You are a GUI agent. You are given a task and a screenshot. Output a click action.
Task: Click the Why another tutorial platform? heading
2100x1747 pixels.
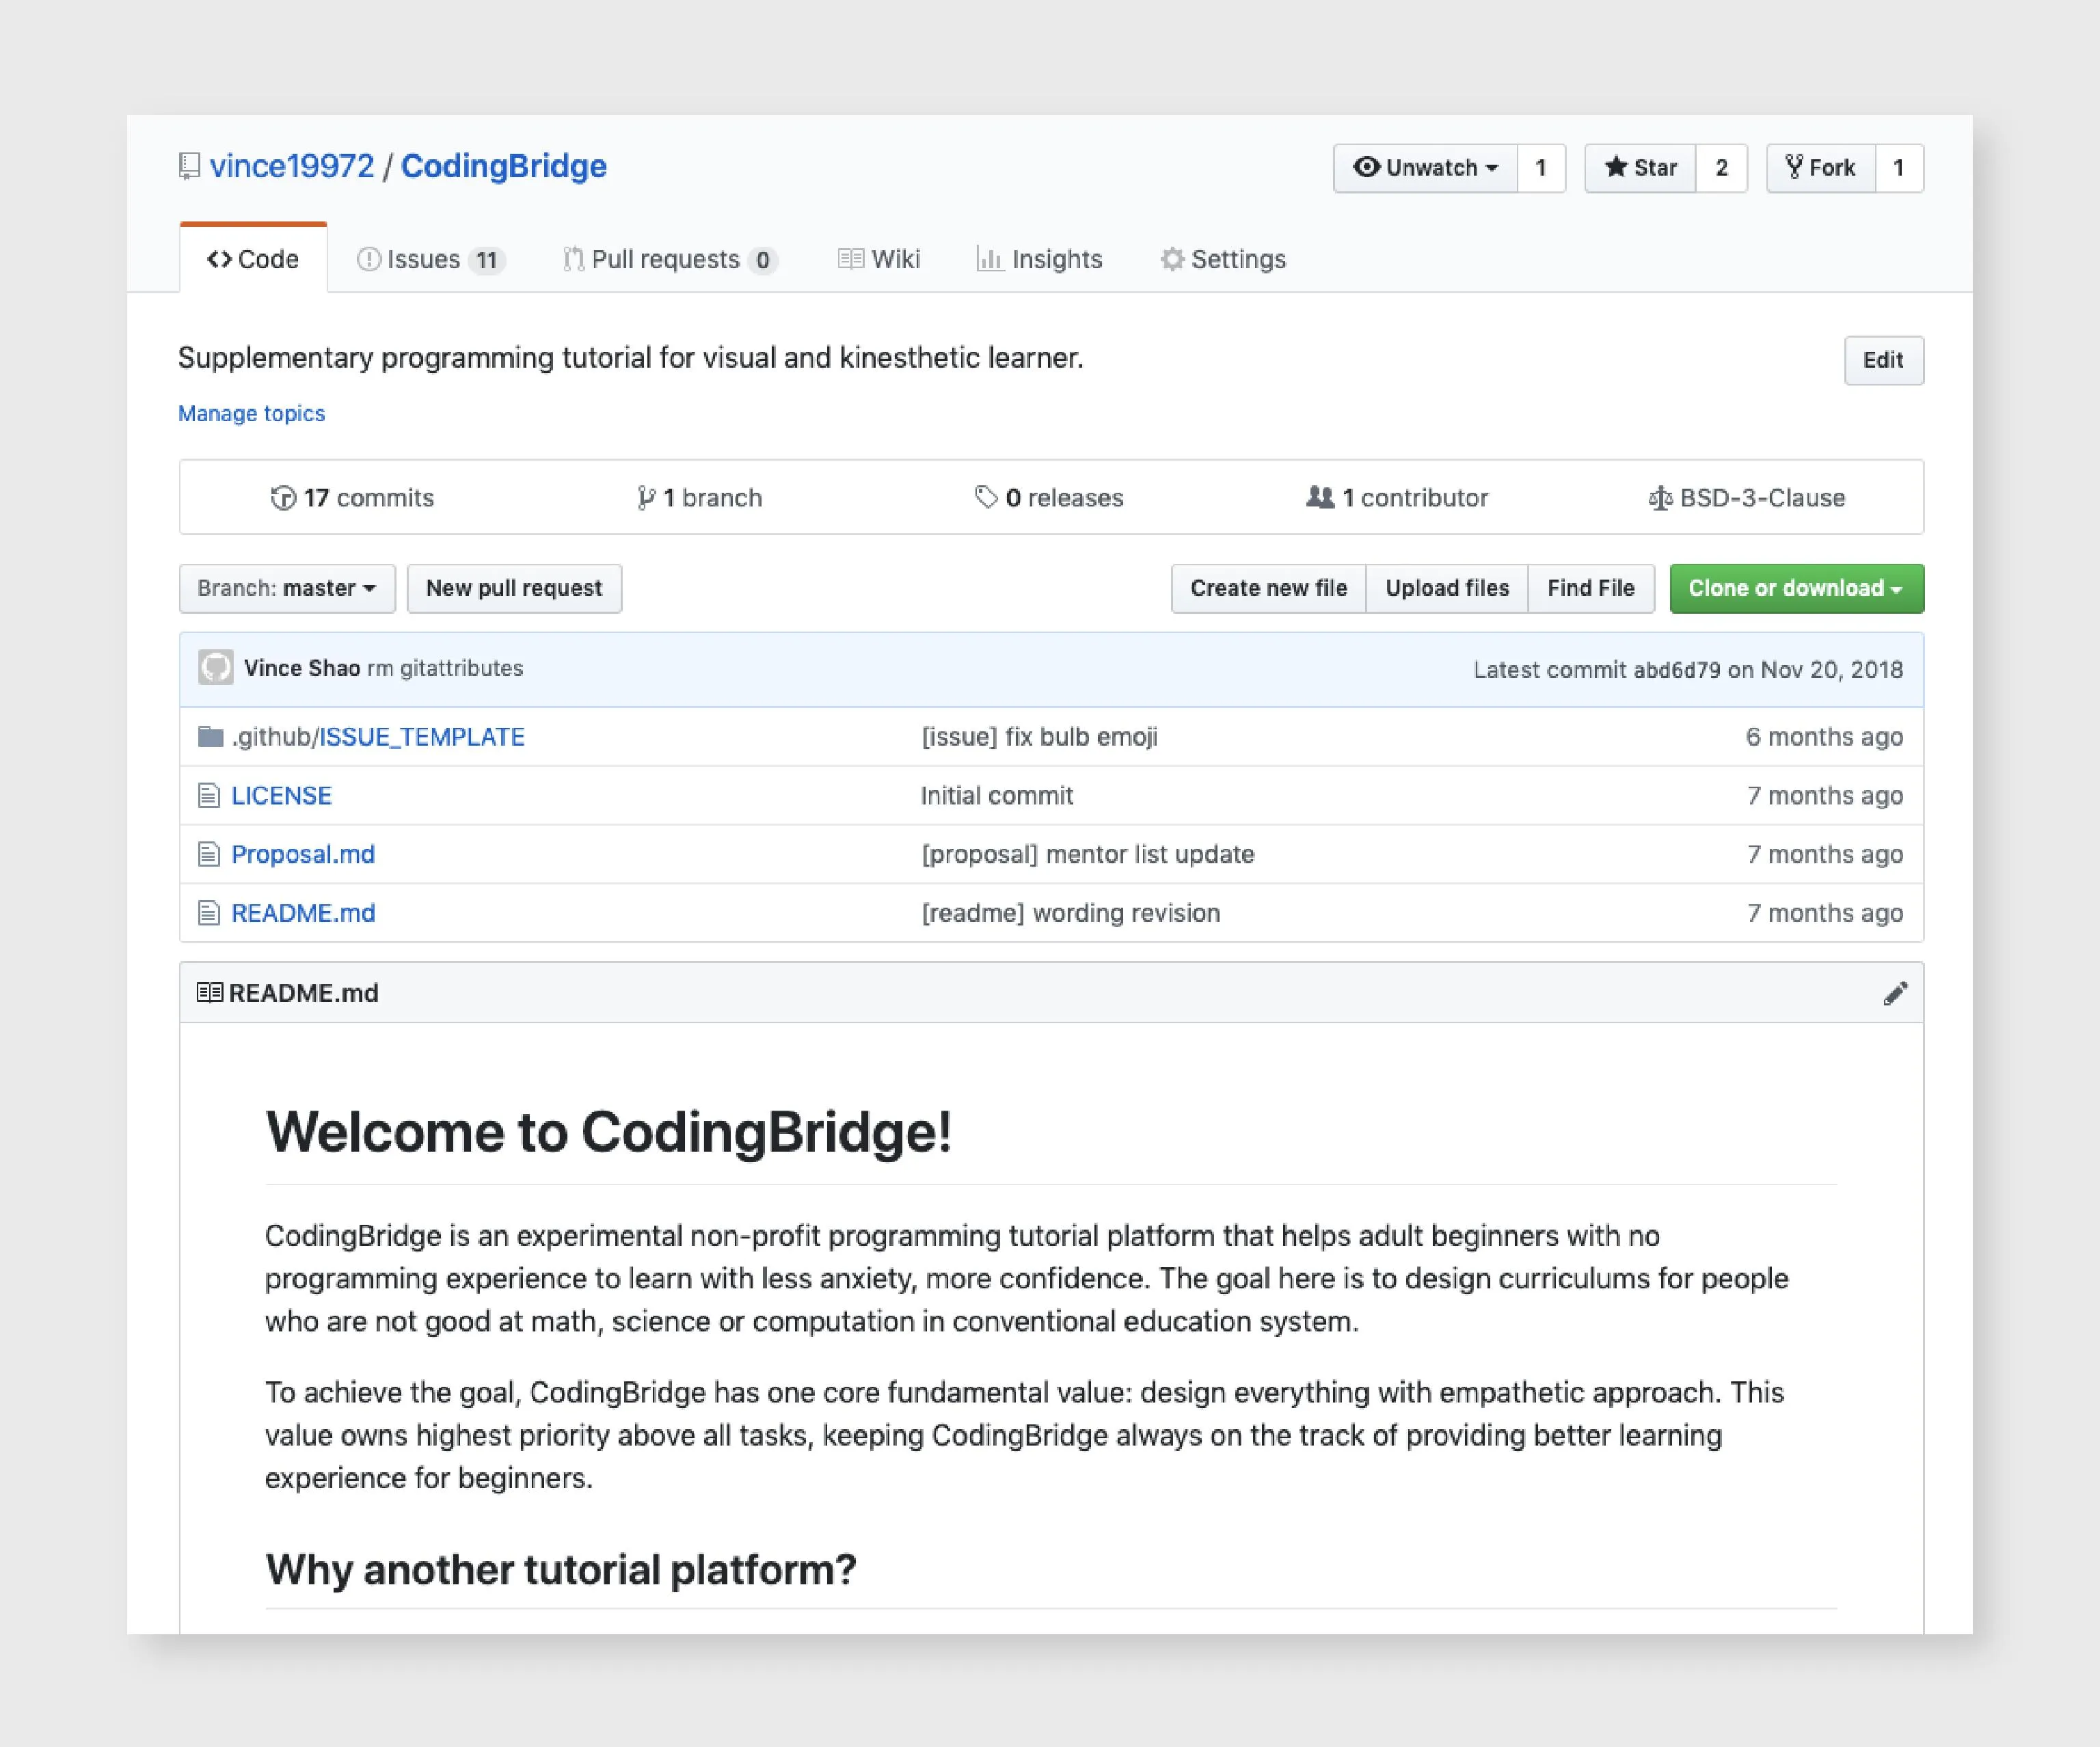[561, 1569]
